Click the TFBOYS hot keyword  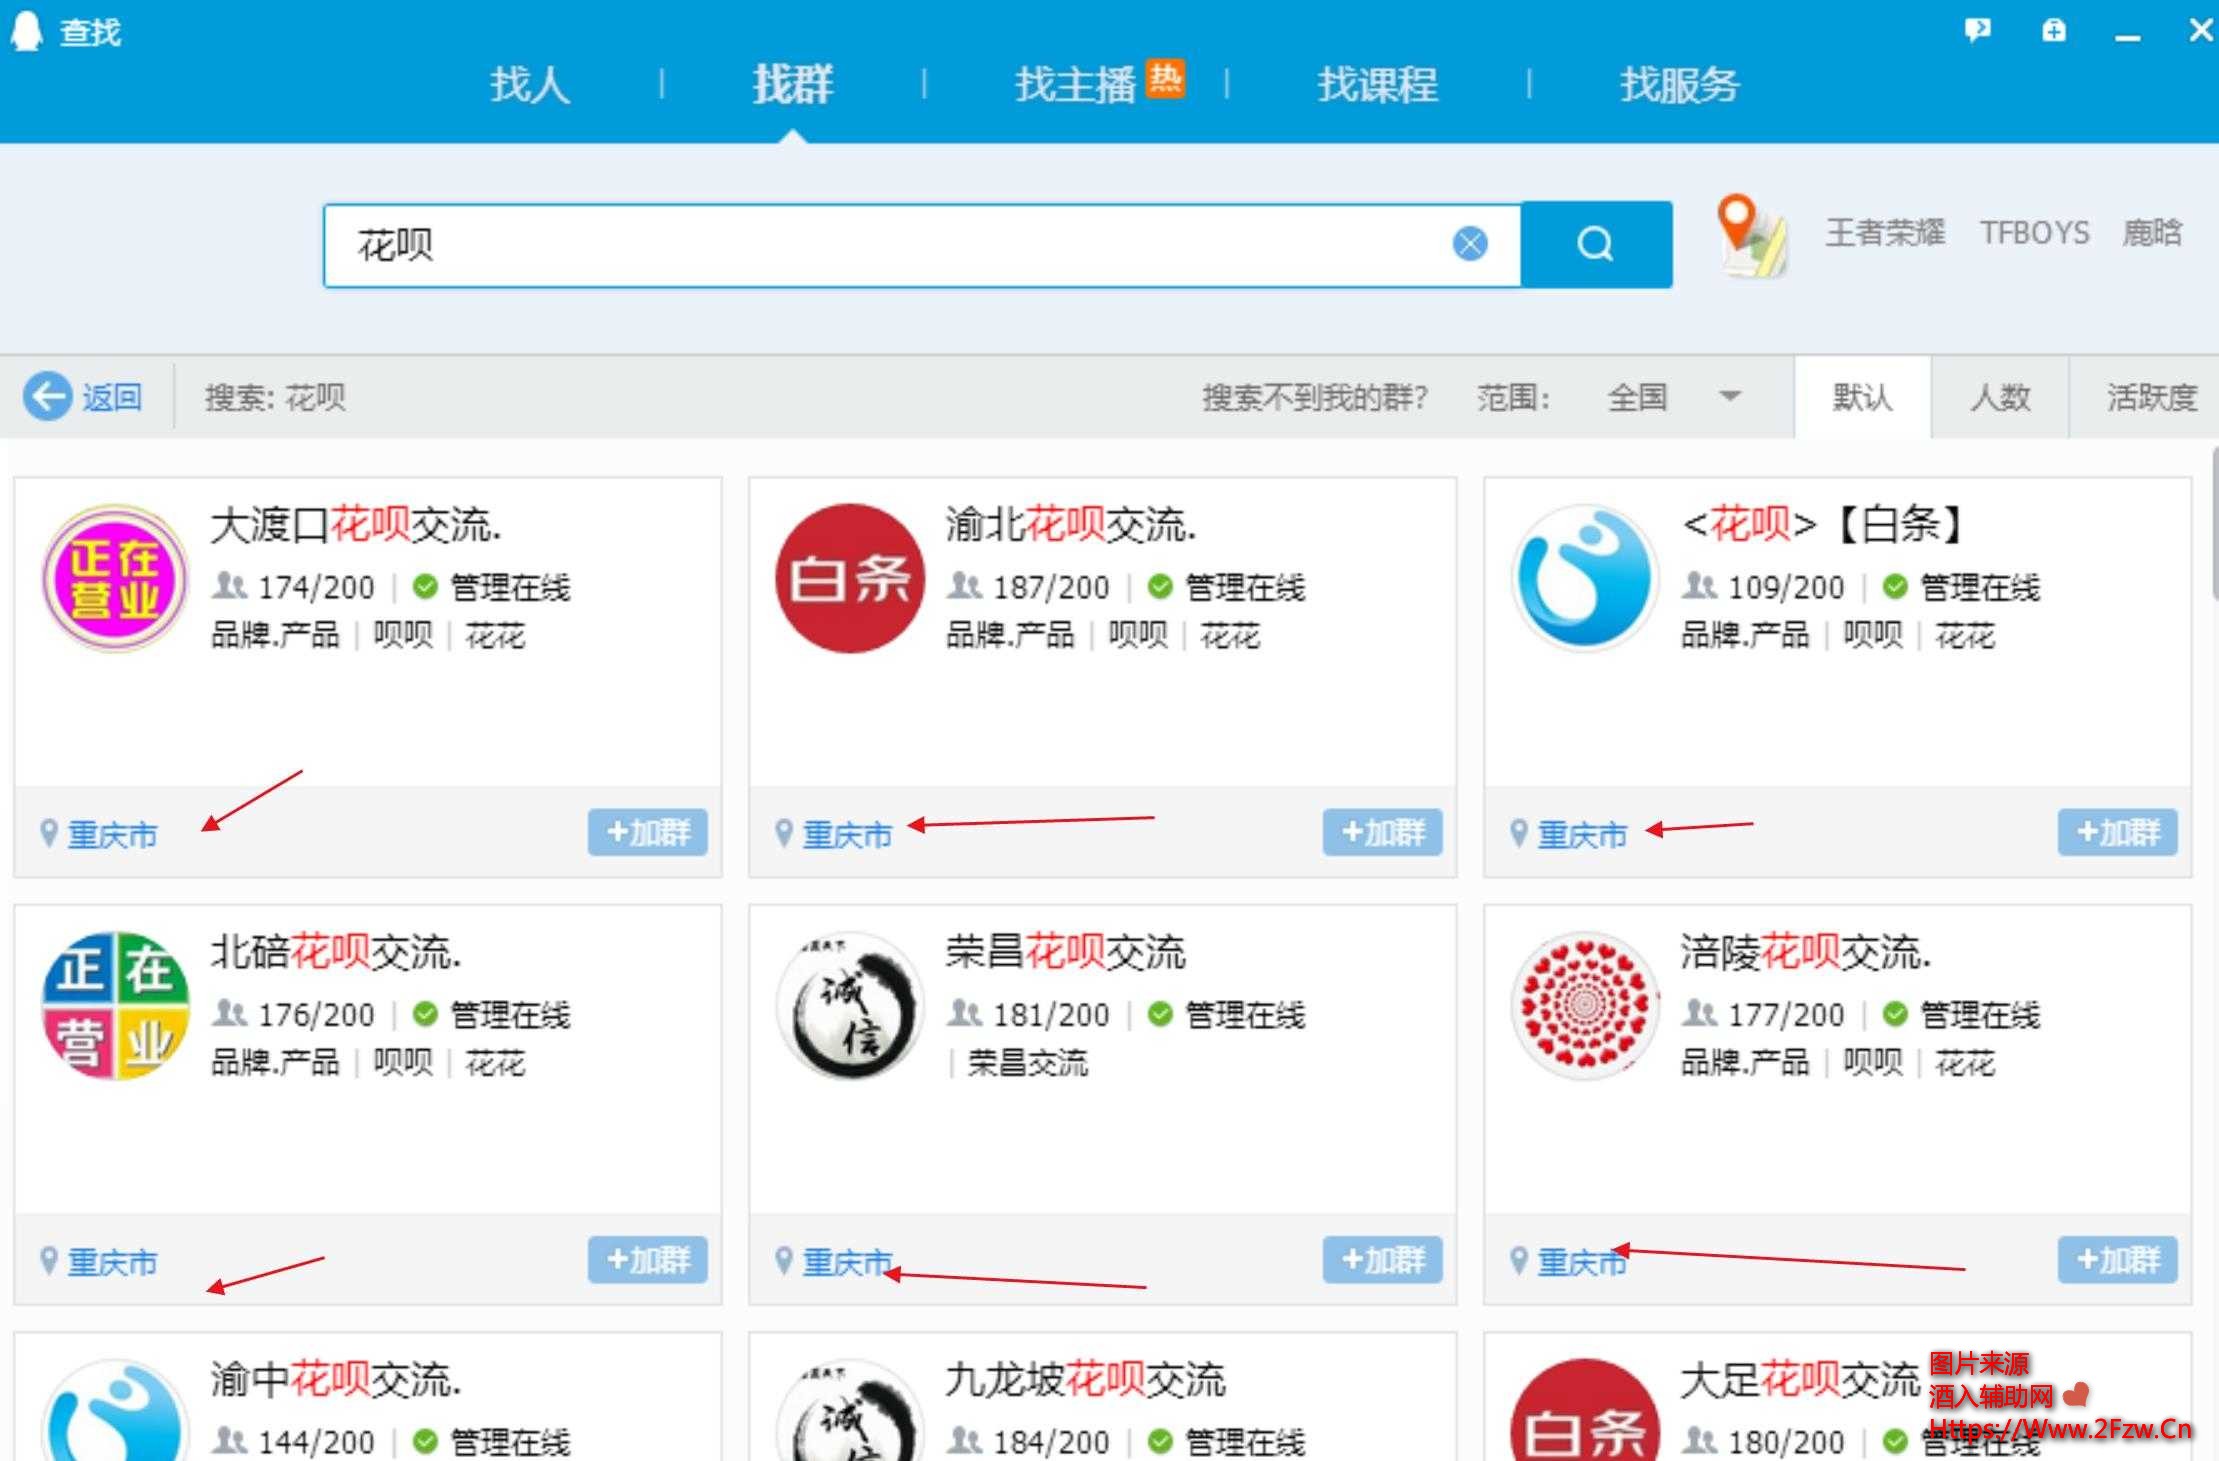click(x=2035, y=233)
